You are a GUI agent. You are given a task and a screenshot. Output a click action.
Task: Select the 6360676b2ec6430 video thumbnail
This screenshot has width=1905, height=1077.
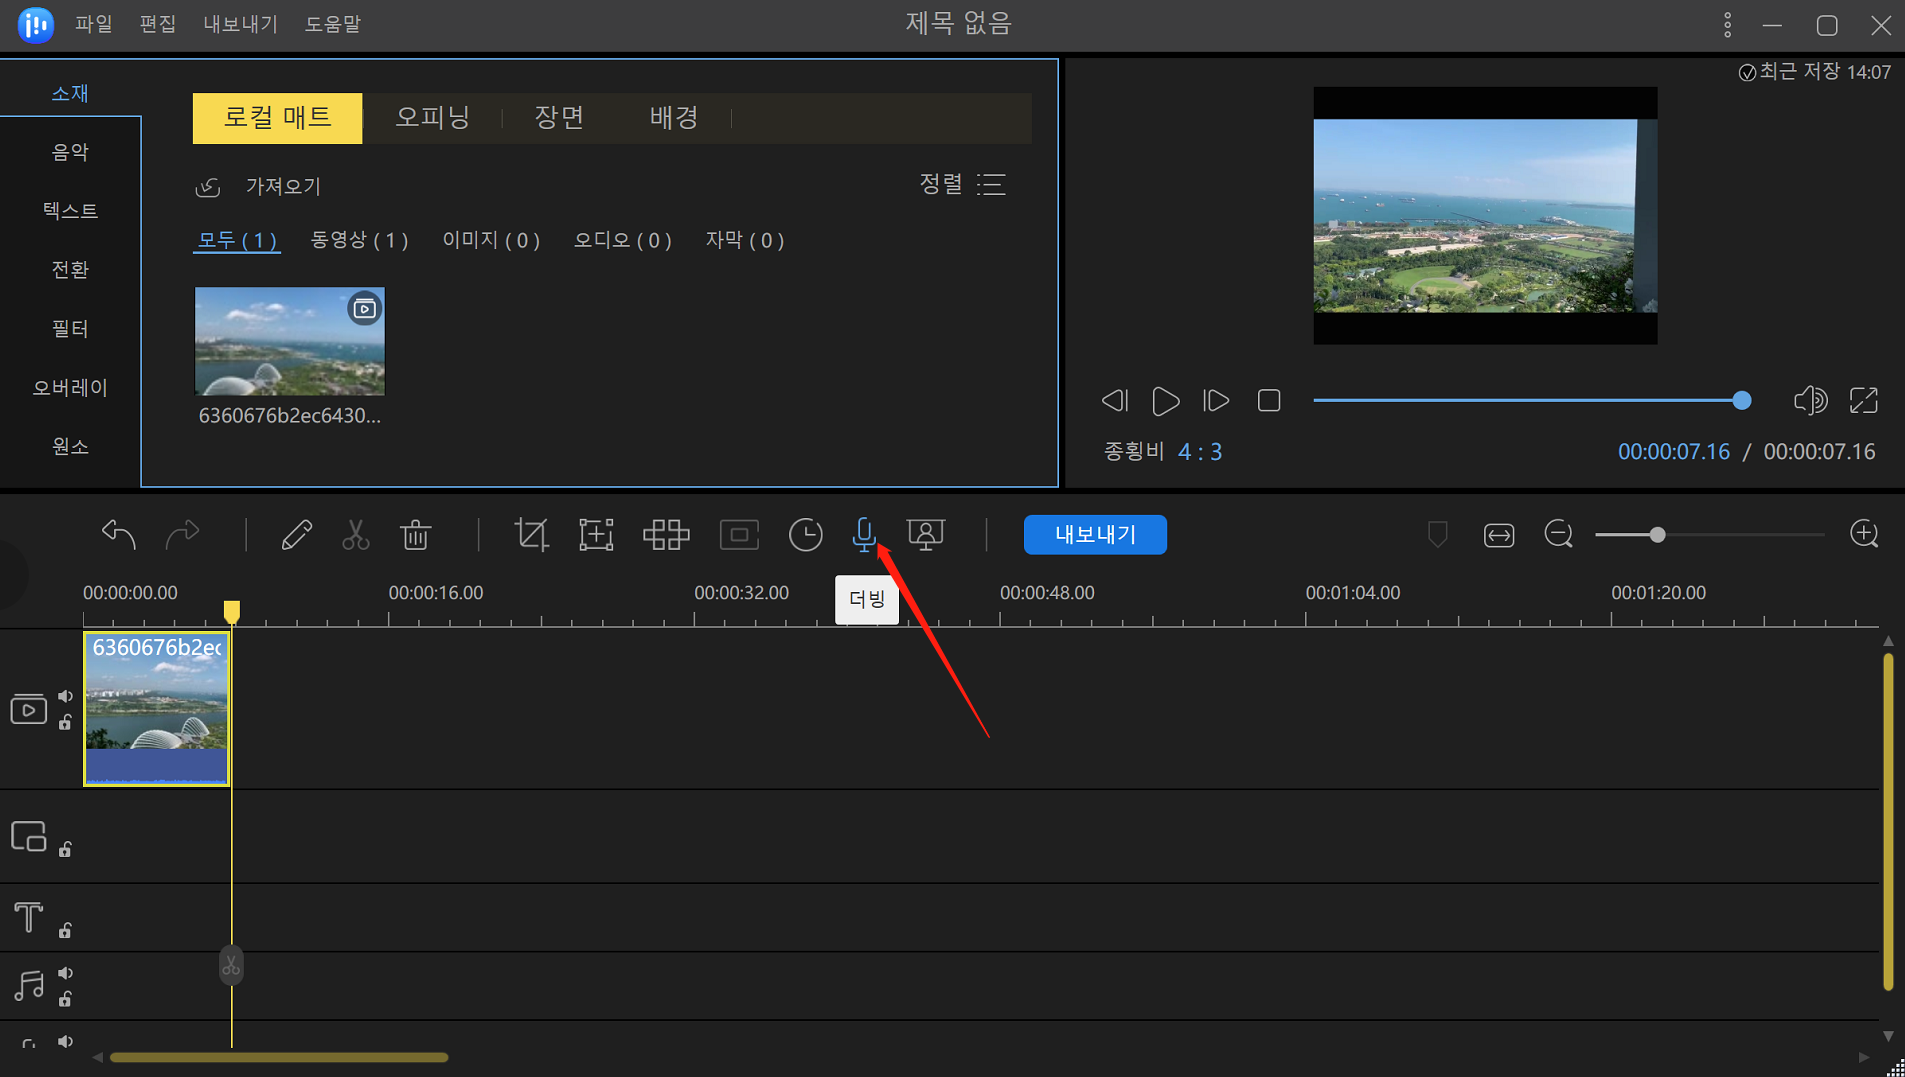point(289,341)
